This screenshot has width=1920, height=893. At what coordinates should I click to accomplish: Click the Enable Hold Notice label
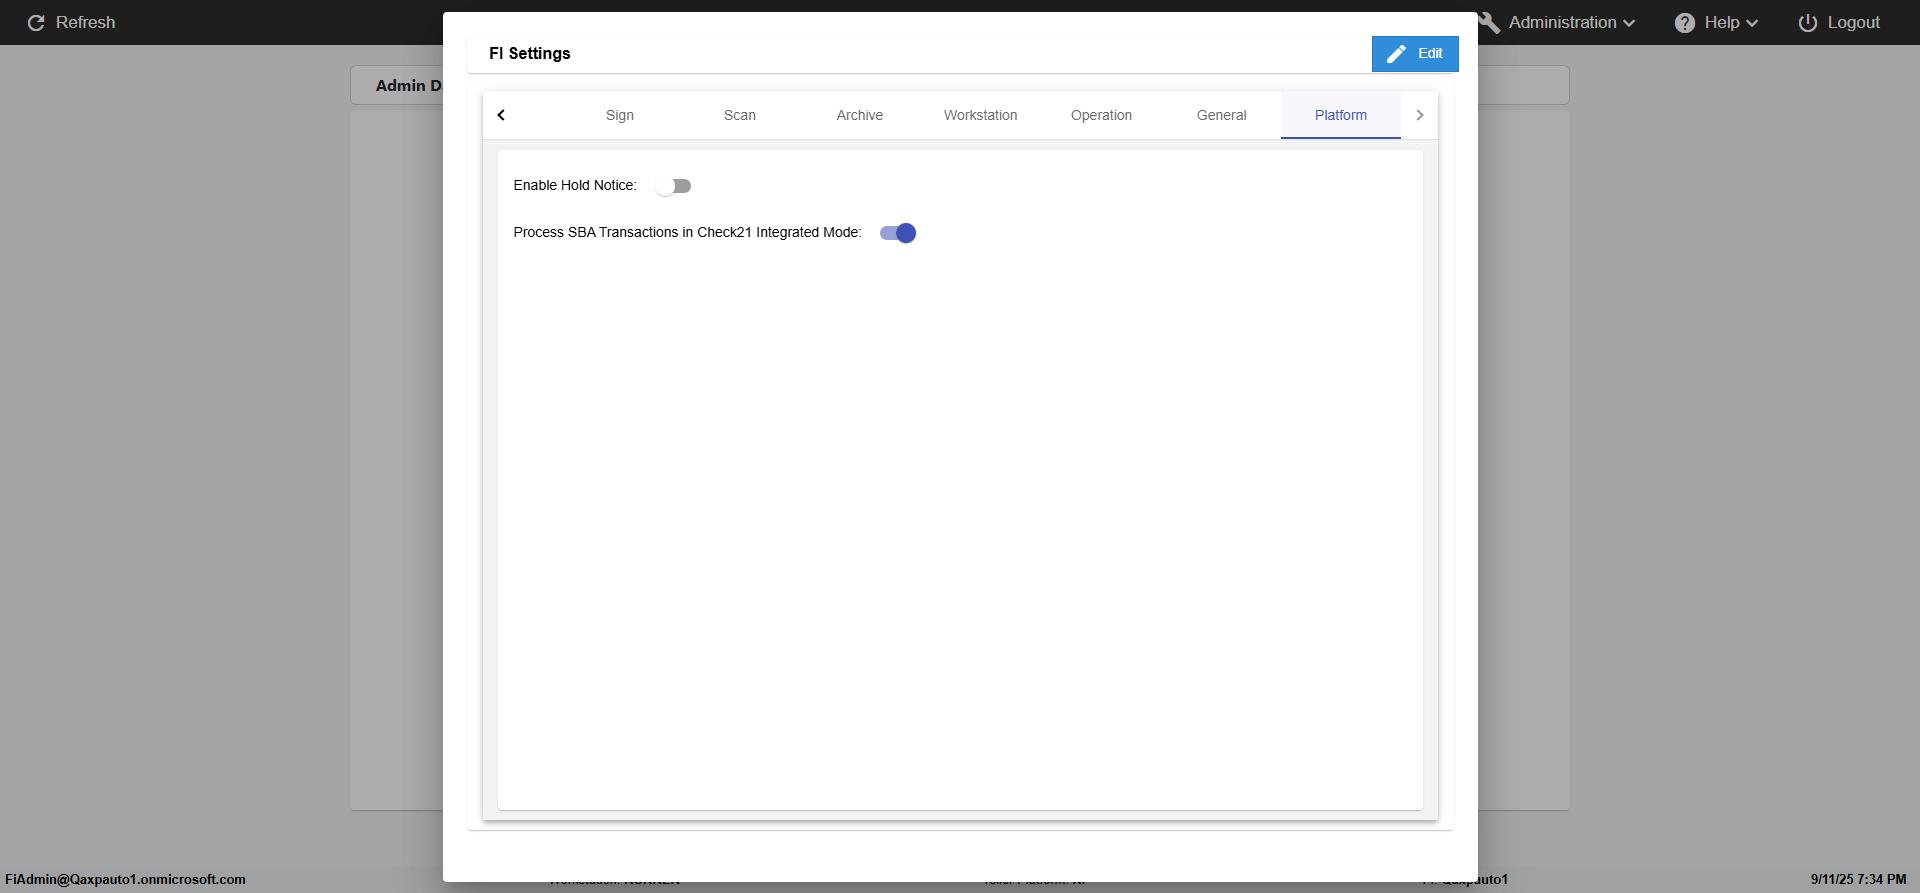point(575,185)
